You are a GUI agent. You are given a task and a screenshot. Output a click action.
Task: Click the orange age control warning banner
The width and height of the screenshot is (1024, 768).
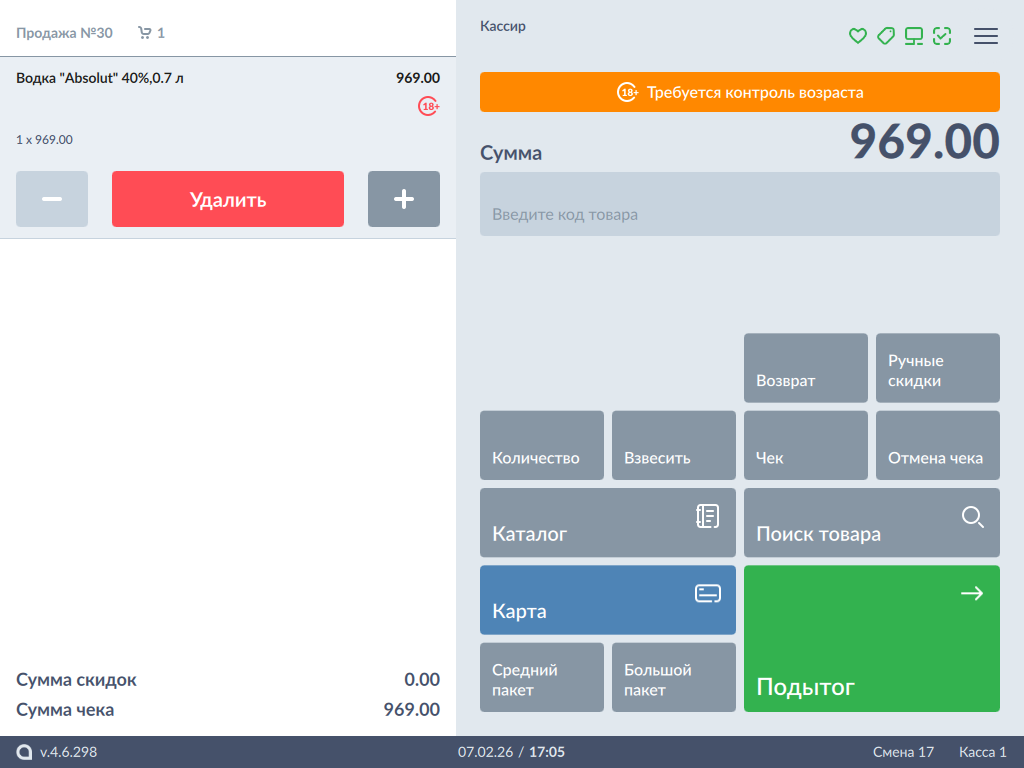[740, 92]
